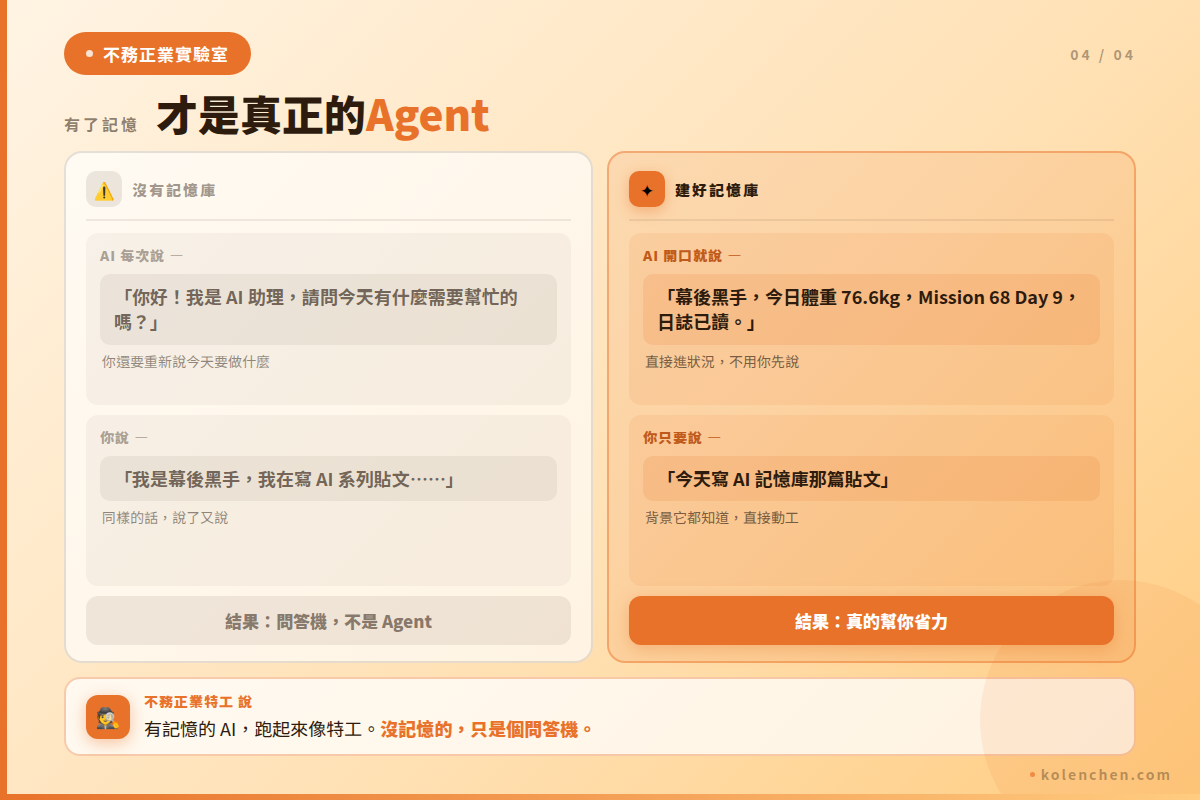
Task: Click the warning icon beside 沒有記憶庫
Action: [x=104, y=190]
